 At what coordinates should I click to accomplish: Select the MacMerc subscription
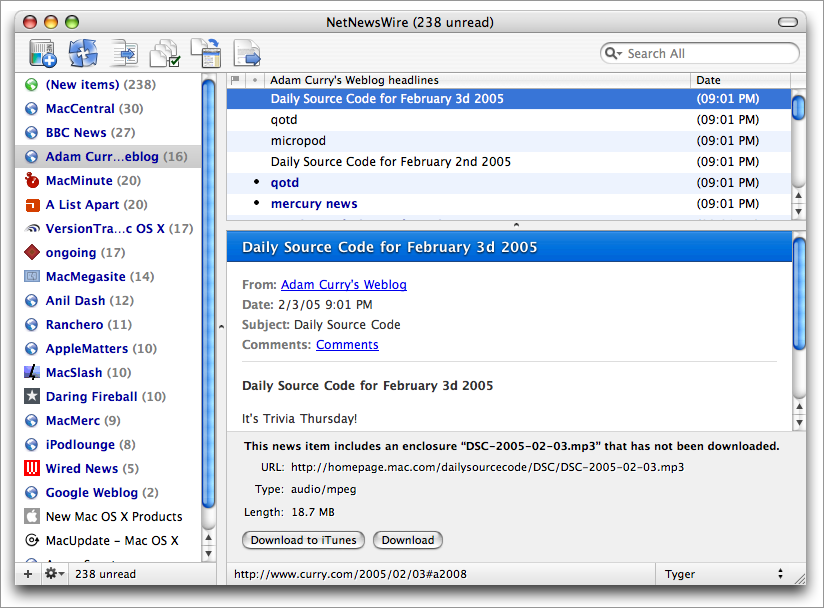coord(108,420)
